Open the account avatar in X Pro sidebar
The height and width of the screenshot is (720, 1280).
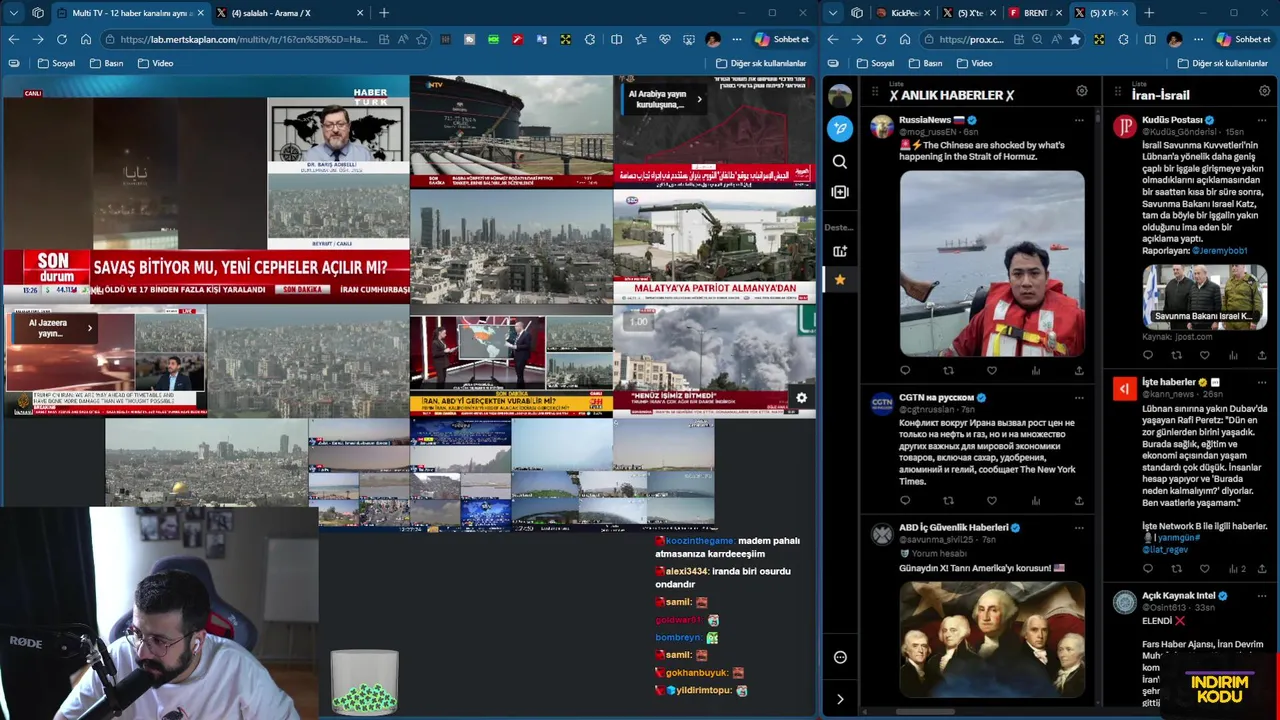[x=840, y=96]
